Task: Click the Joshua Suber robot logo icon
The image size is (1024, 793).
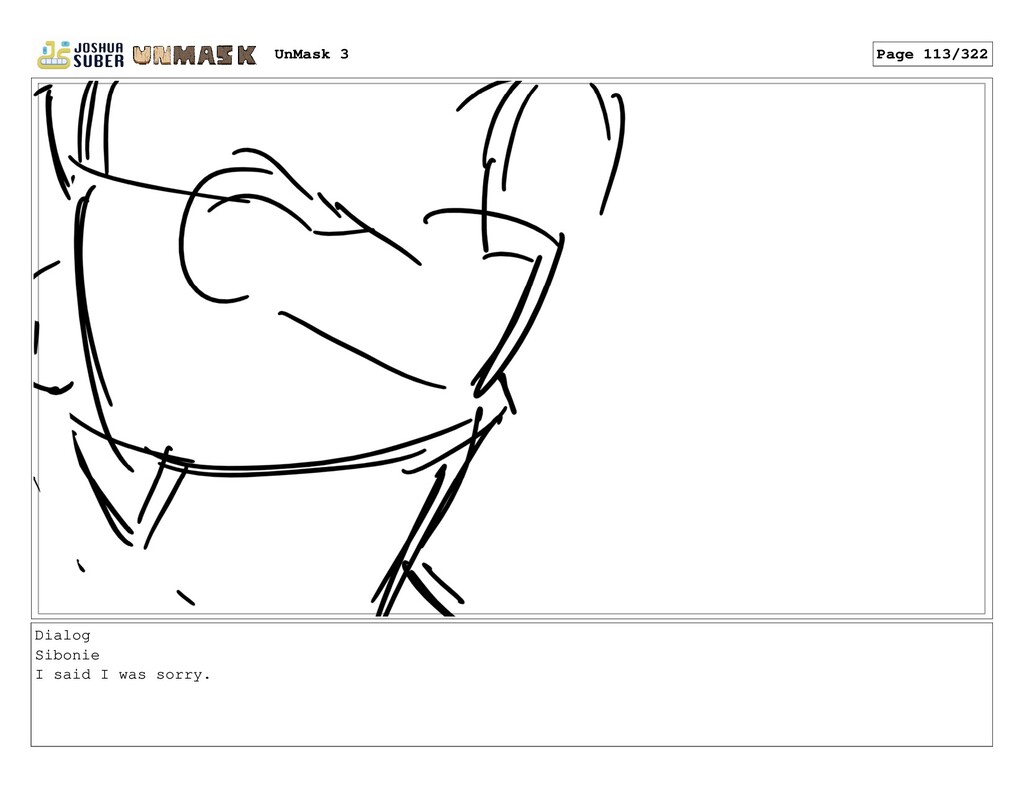Action: [54, 55]
